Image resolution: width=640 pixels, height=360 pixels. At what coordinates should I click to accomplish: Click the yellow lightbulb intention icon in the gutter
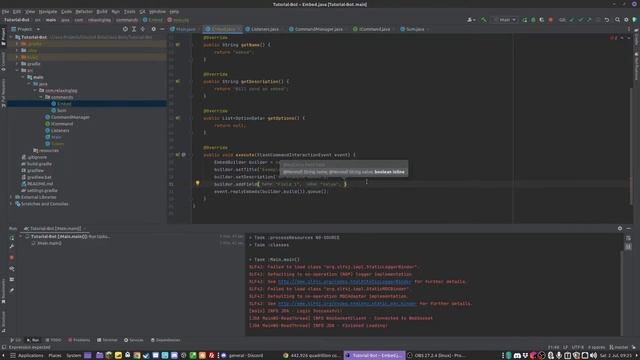click(x=198, y=184)
